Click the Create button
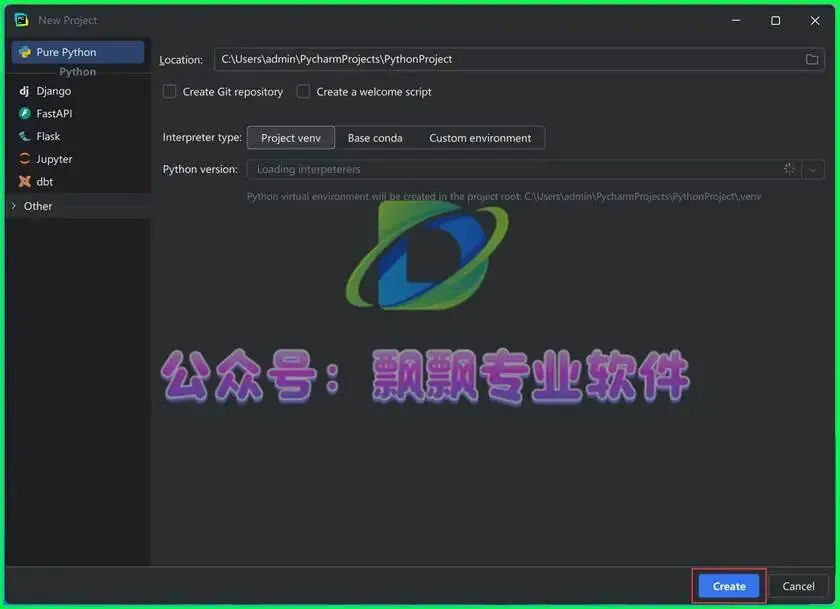The image size is (840, 609). point(729,586)
